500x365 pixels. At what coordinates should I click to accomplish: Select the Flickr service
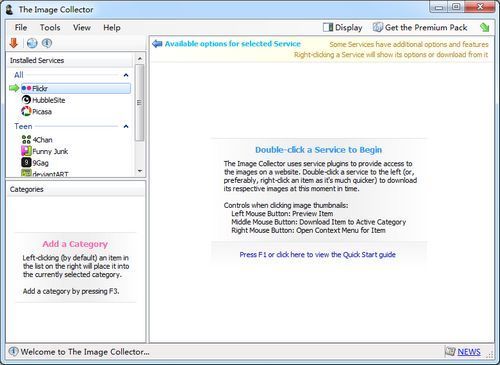coord(76,88)
